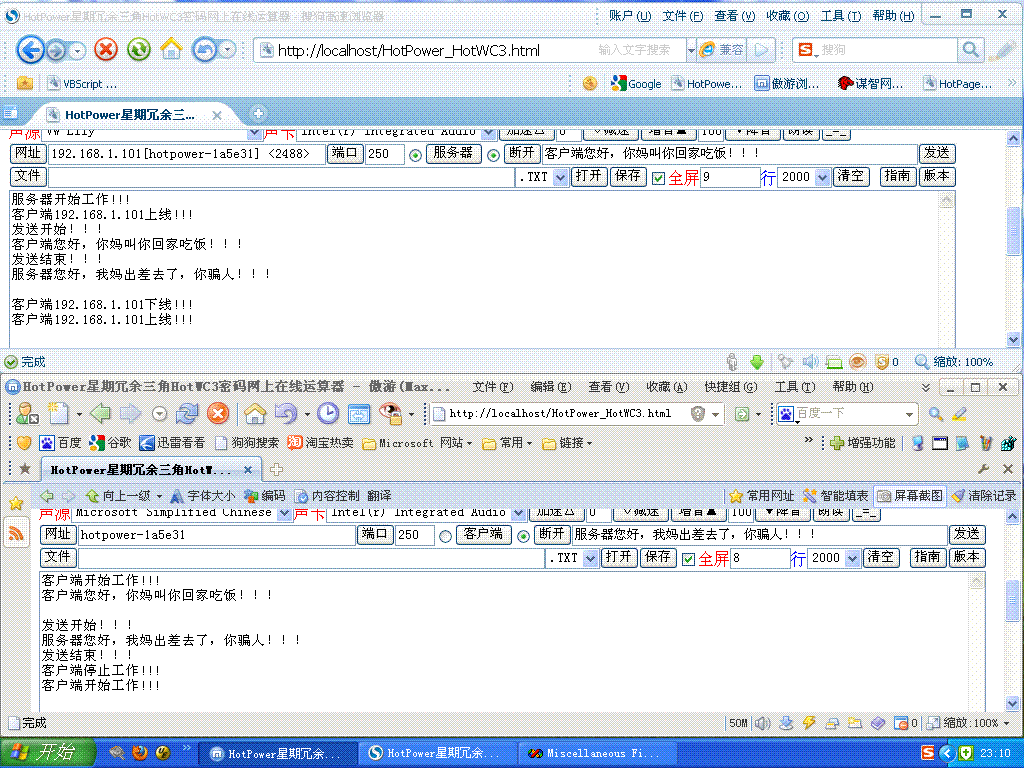Click the speaker icon in Sogou status bar

point(810,362)
